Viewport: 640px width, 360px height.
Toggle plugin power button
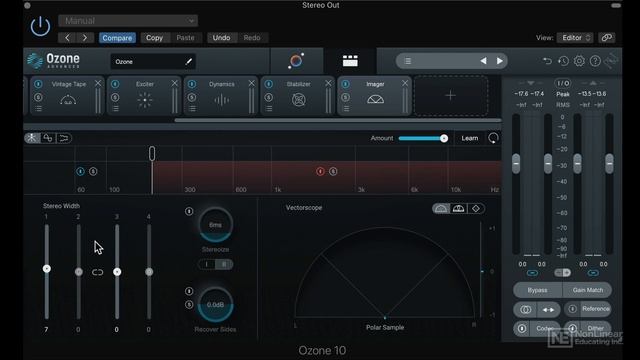tap(40, 27)
